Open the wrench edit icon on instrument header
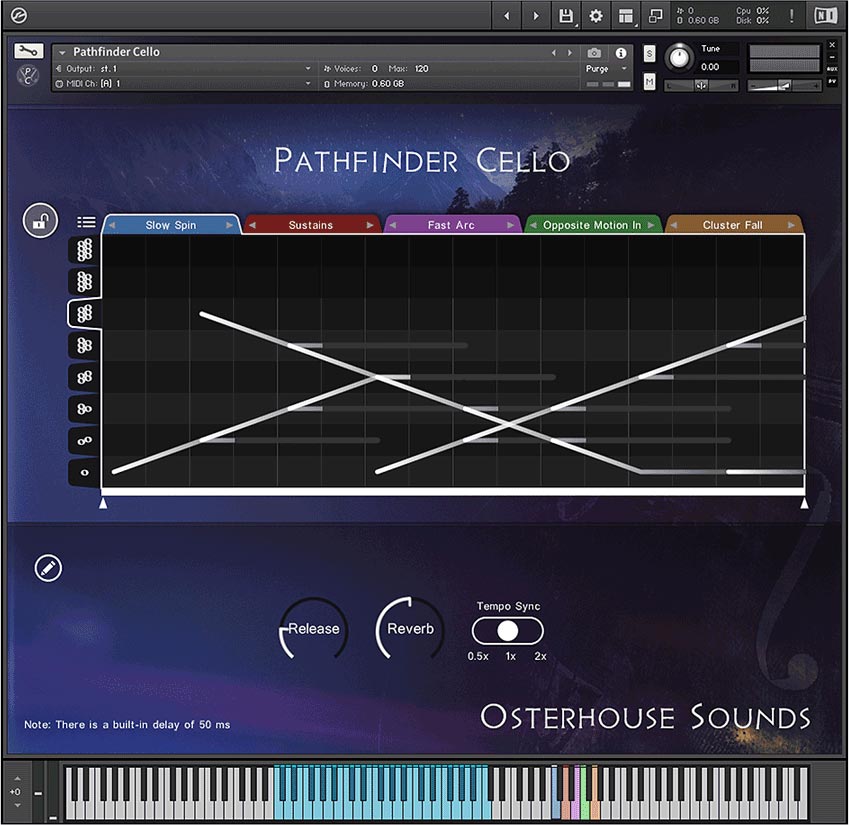Image resolution: width=849 pixels, height=825 pixels. [27, 51]
